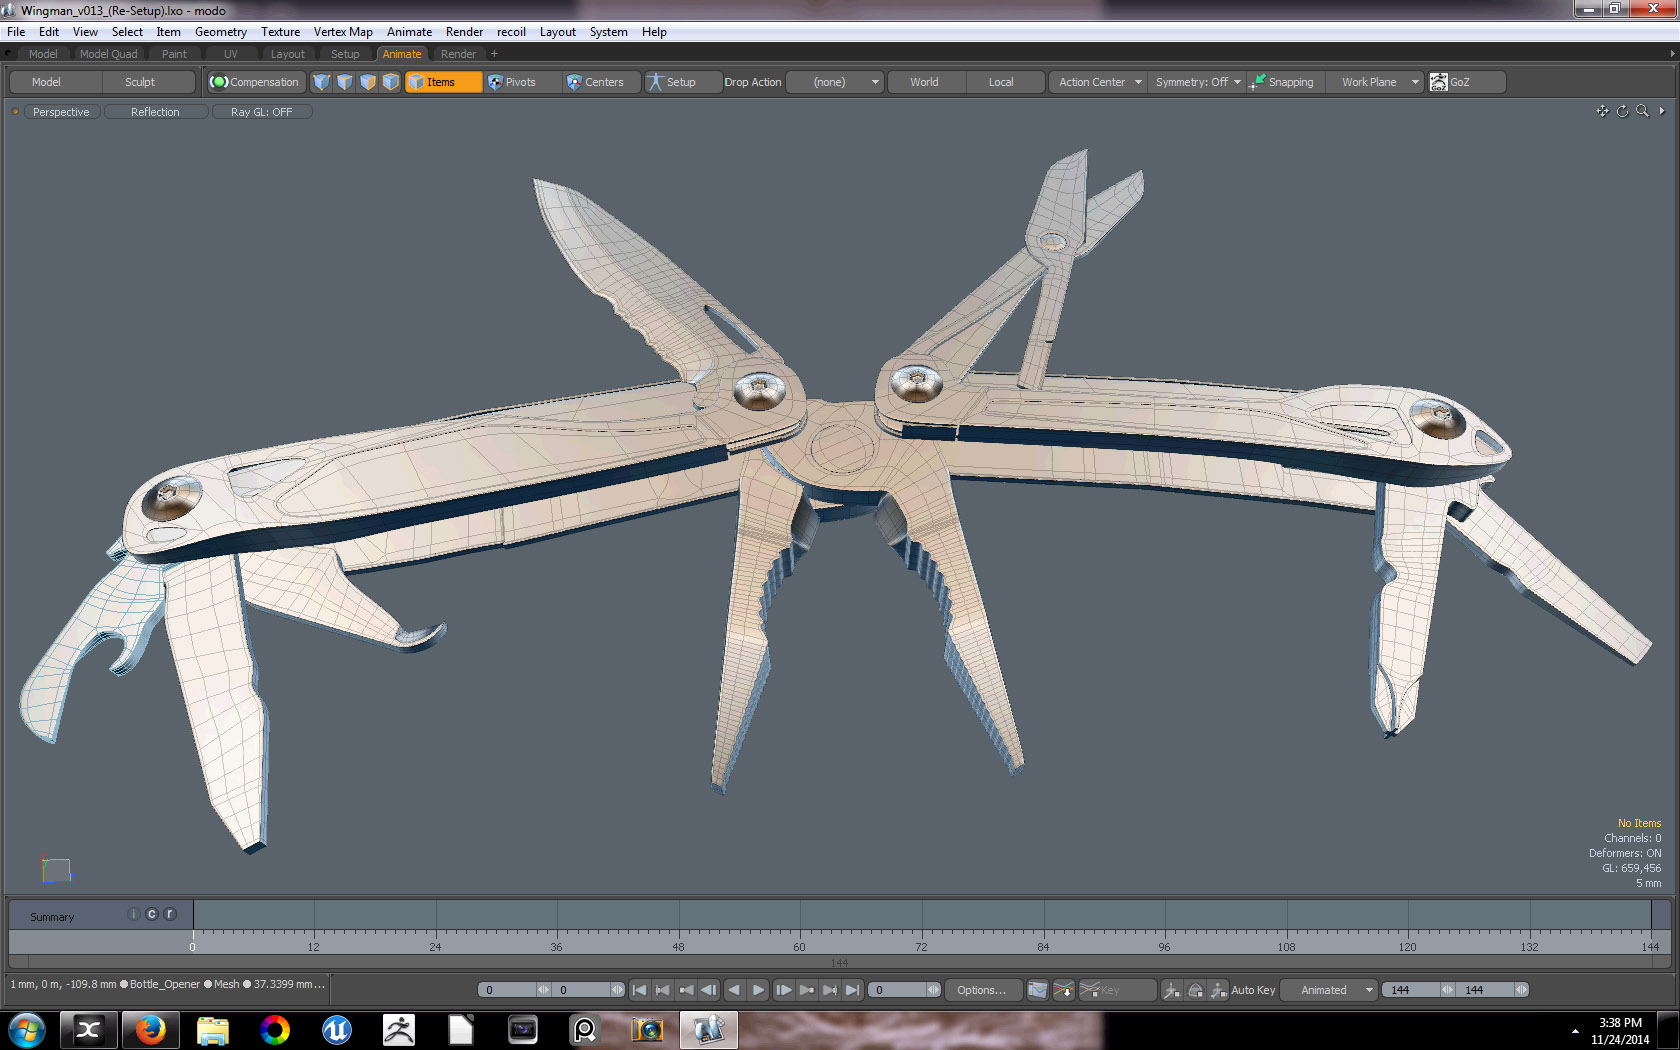Switch to Centers selection mode

coord(602,82)
